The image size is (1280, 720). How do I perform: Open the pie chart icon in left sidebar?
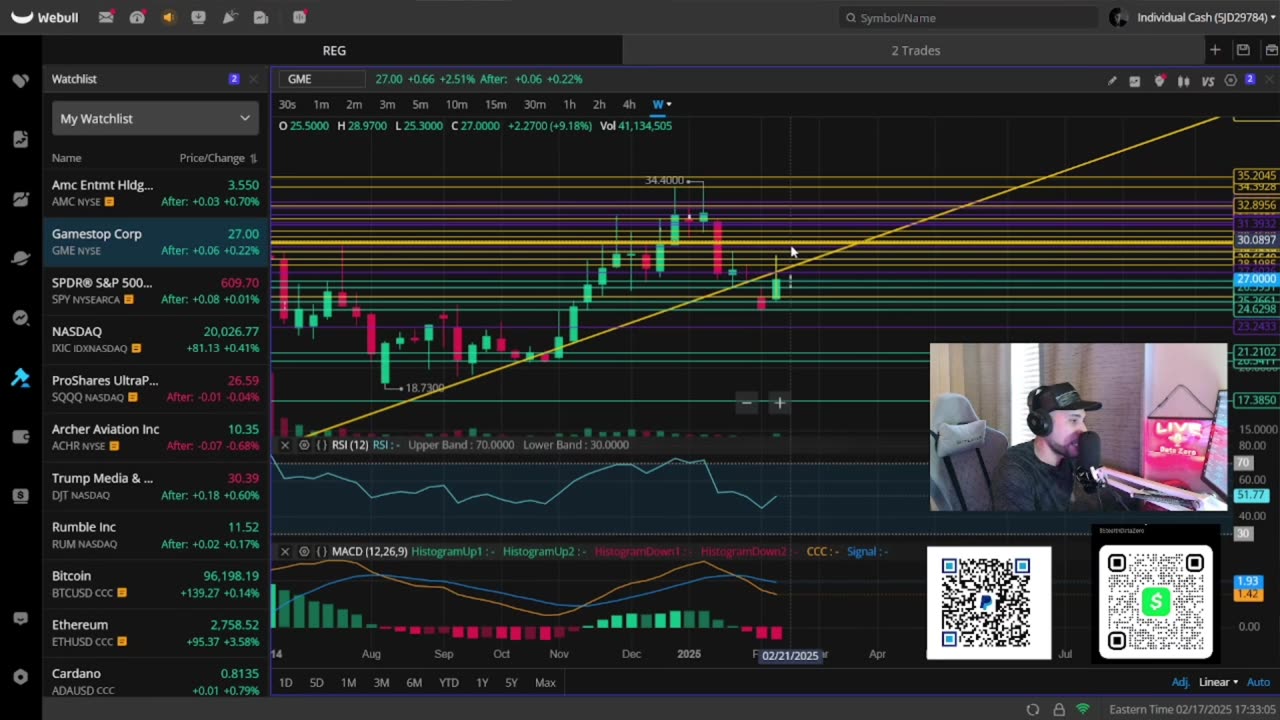[20, 199]
